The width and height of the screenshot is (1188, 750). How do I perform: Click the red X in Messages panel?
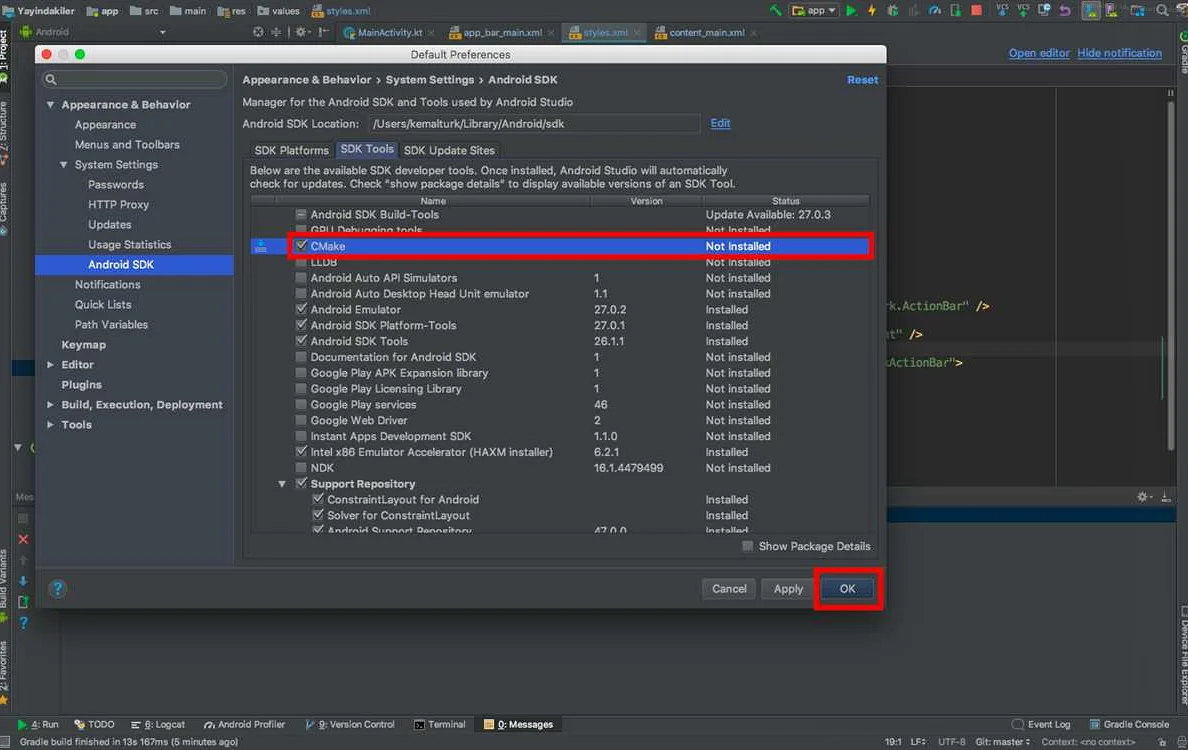(x=23, y=539)
